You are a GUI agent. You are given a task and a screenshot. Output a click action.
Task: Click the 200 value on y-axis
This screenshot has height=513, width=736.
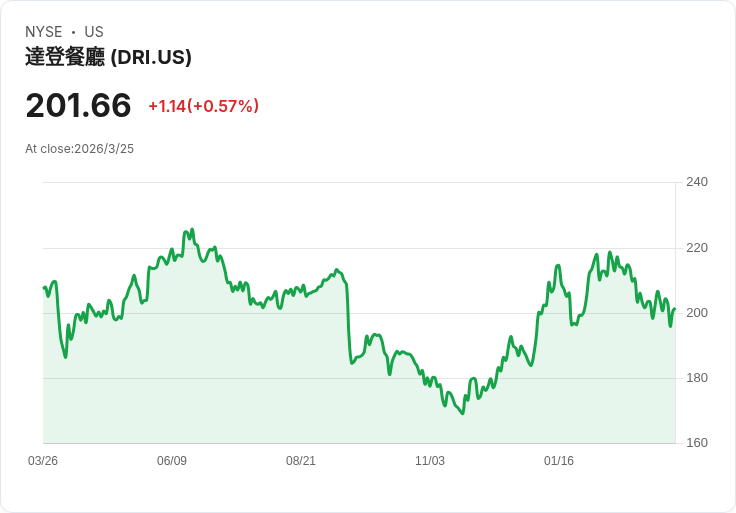pyautogui.click(x=697, y=313)
